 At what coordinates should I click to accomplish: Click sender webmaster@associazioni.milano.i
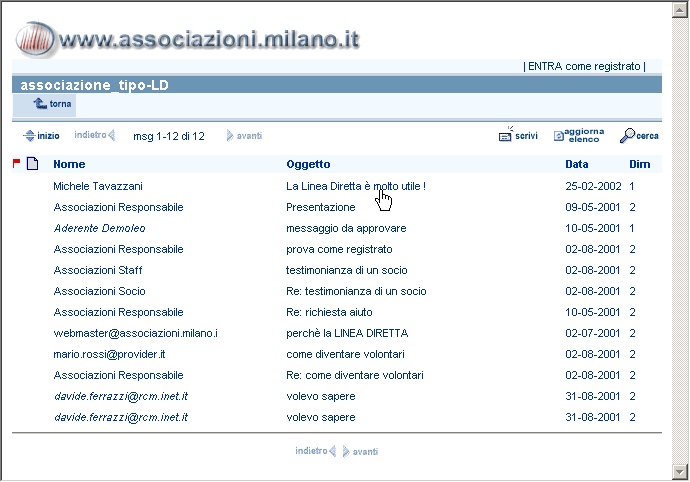135,333
